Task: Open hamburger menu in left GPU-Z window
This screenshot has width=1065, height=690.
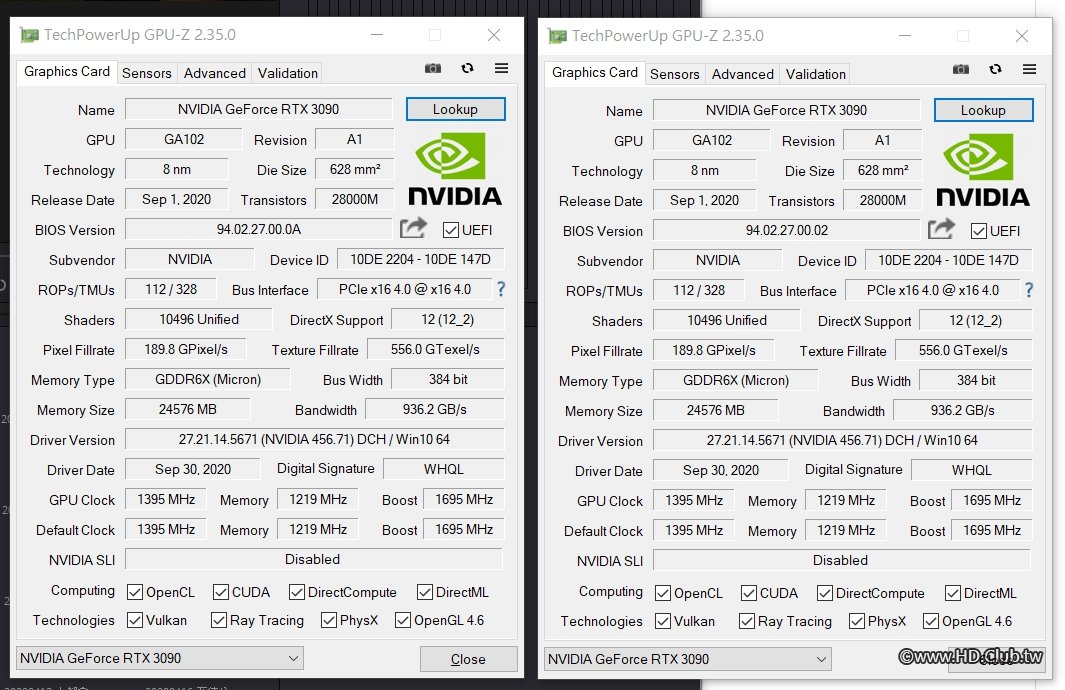Action: pyautogui.click(x=501, y=68)
